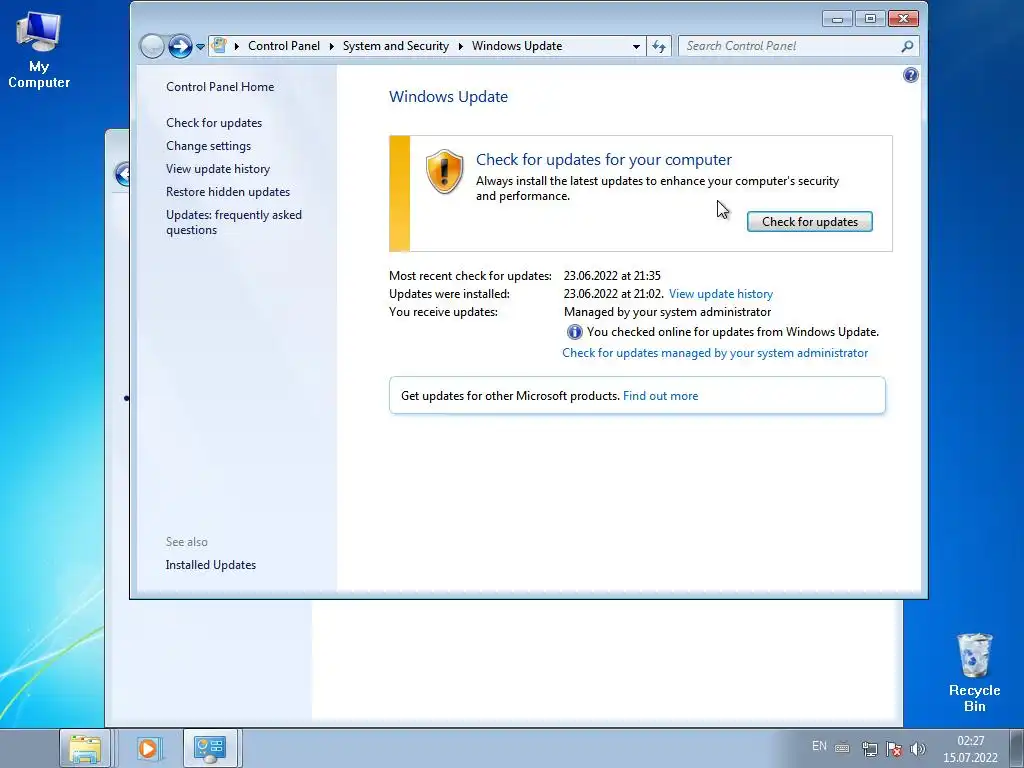
Task: Open Updates: frequently asked questions
Action: pyautogui.click(x=234, y=222)
